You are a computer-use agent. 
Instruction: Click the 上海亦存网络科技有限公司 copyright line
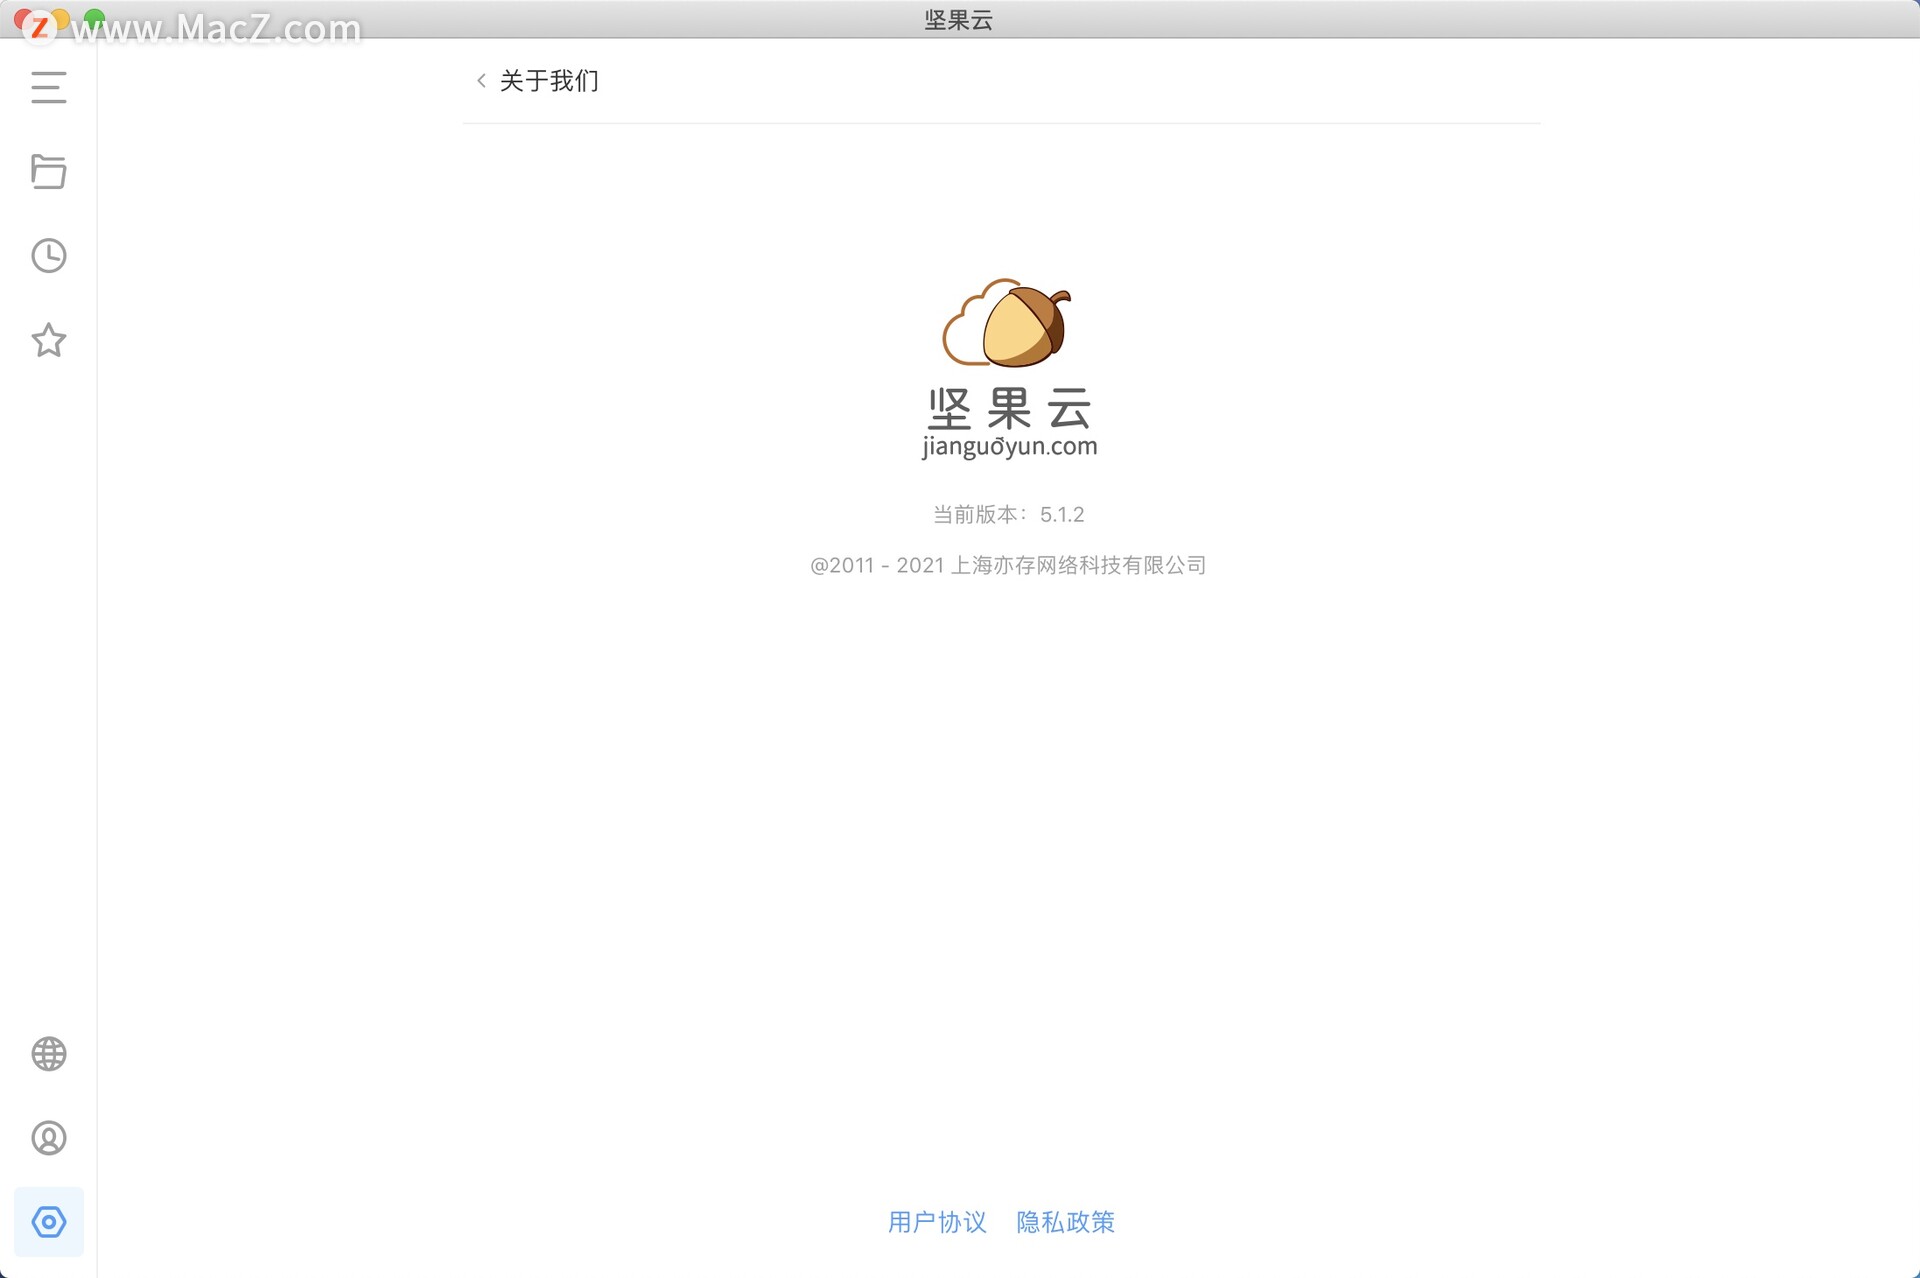pyautogui.click(x=1008, y=566)
